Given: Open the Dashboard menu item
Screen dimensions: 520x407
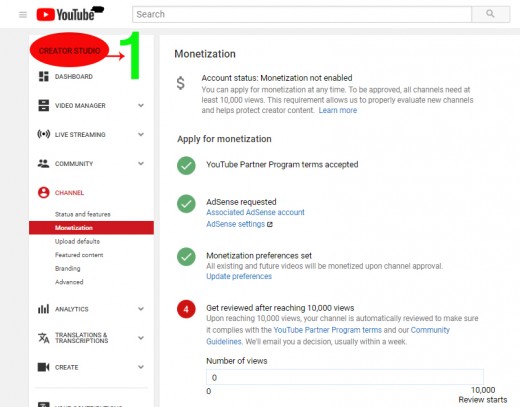Looking at the screenshot, I should coord(74,77).
